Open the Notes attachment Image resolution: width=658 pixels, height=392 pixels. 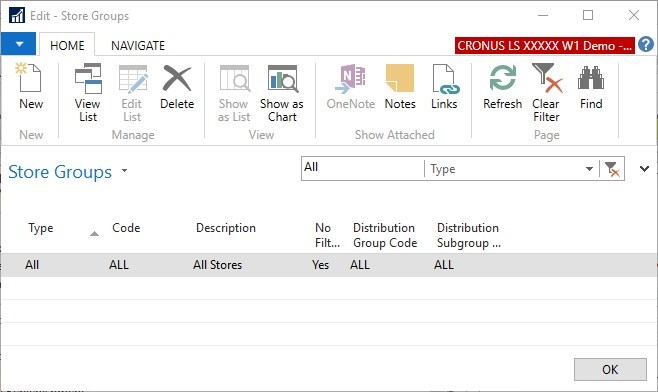point(400,86)
